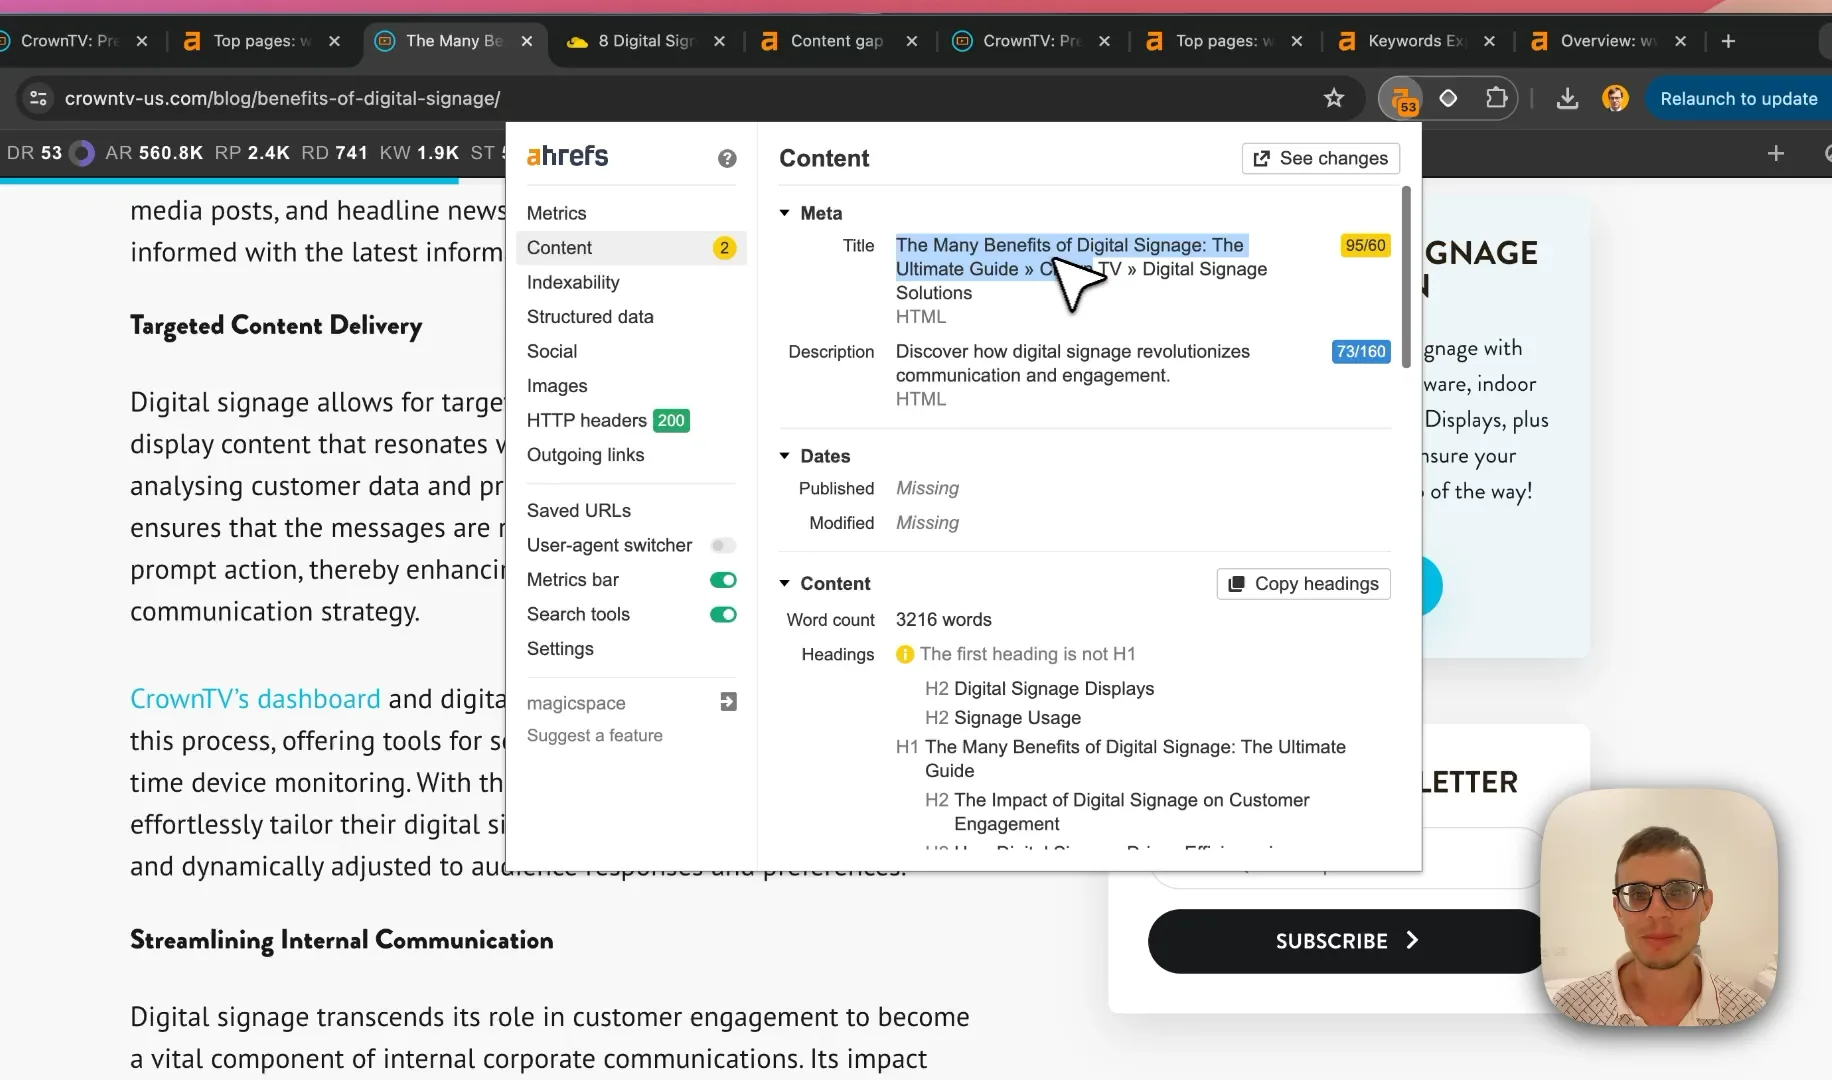Click the diamond-shaped extension icon
This screenshot has height=1080, width=1832.
click(x=1448, y=98)
